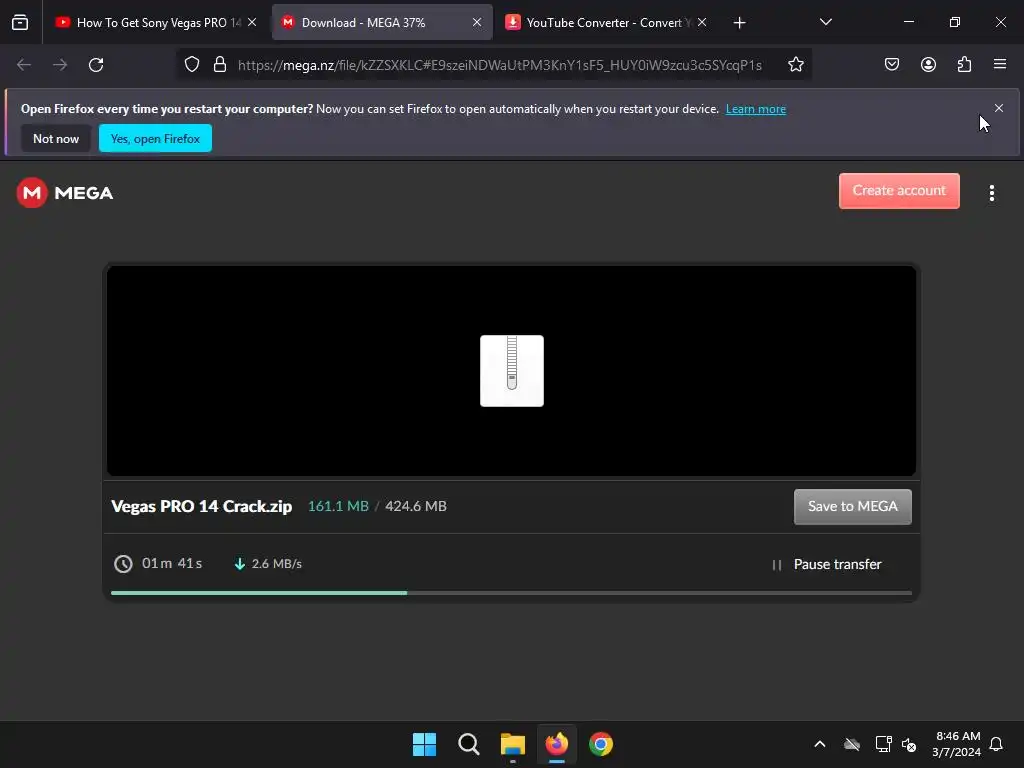Viewport: 1024px width, 768px height.
Task: Click the Create account button
Action: pyautogui.click(x=899, y=191)
